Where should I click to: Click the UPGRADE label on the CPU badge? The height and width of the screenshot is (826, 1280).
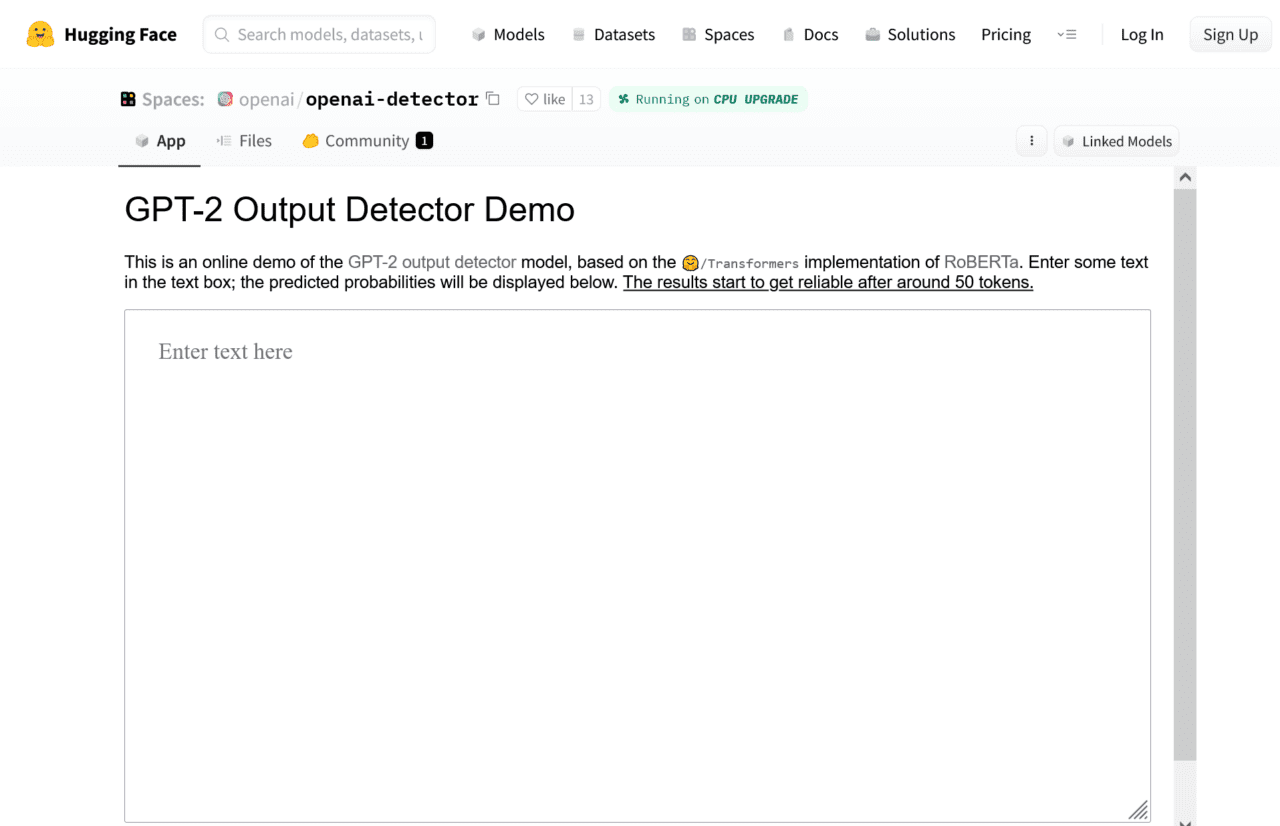(x=773, y=98)
